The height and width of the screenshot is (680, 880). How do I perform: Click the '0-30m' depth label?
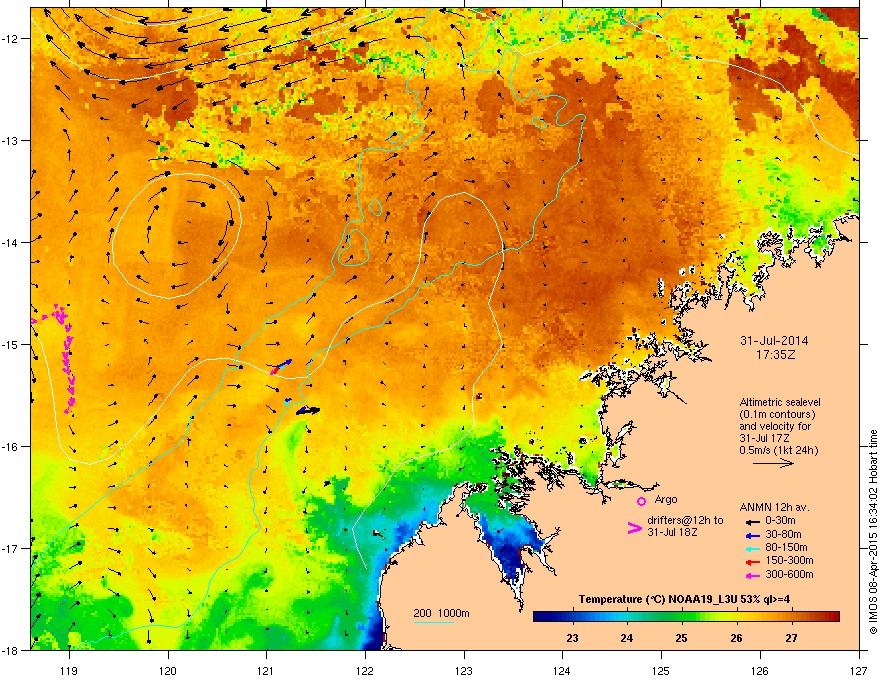(x=780, y=521)
